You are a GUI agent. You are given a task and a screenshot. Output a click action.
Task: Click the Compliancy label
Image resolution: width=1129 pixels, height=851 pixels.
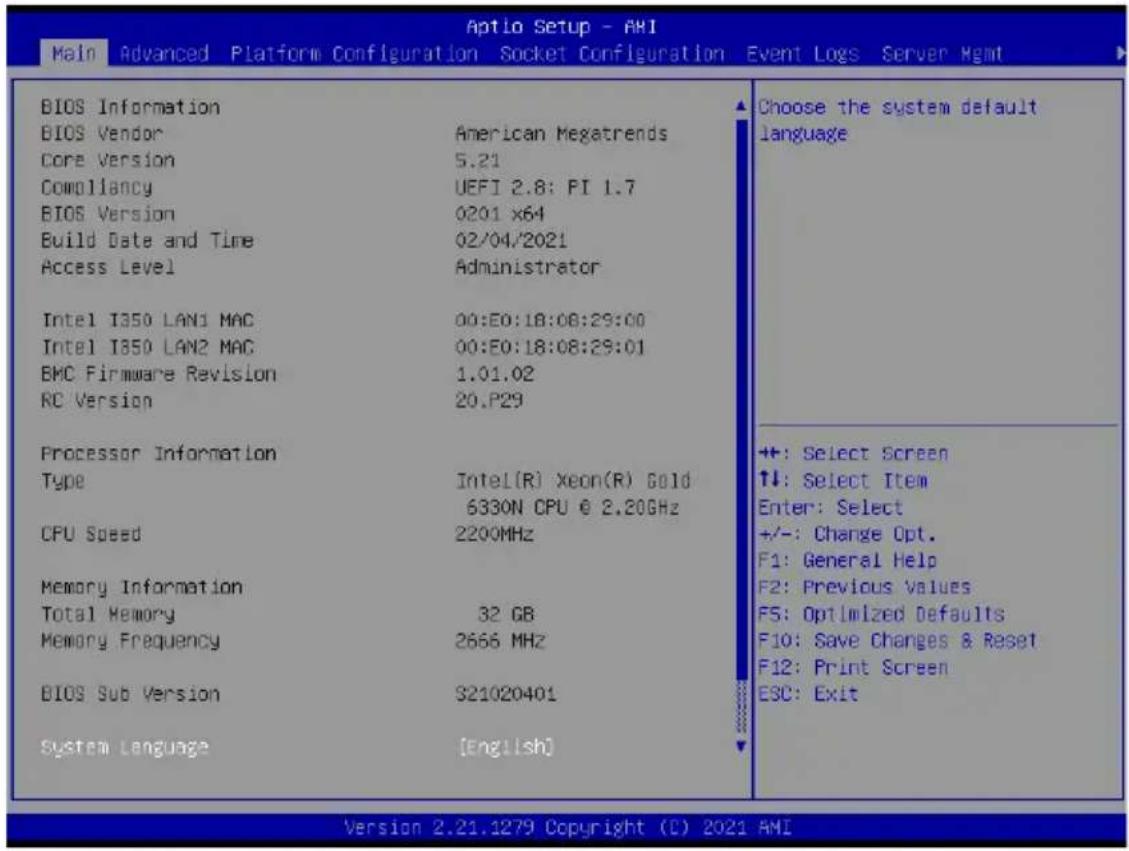pyautogui.click(x=96, y=187)
